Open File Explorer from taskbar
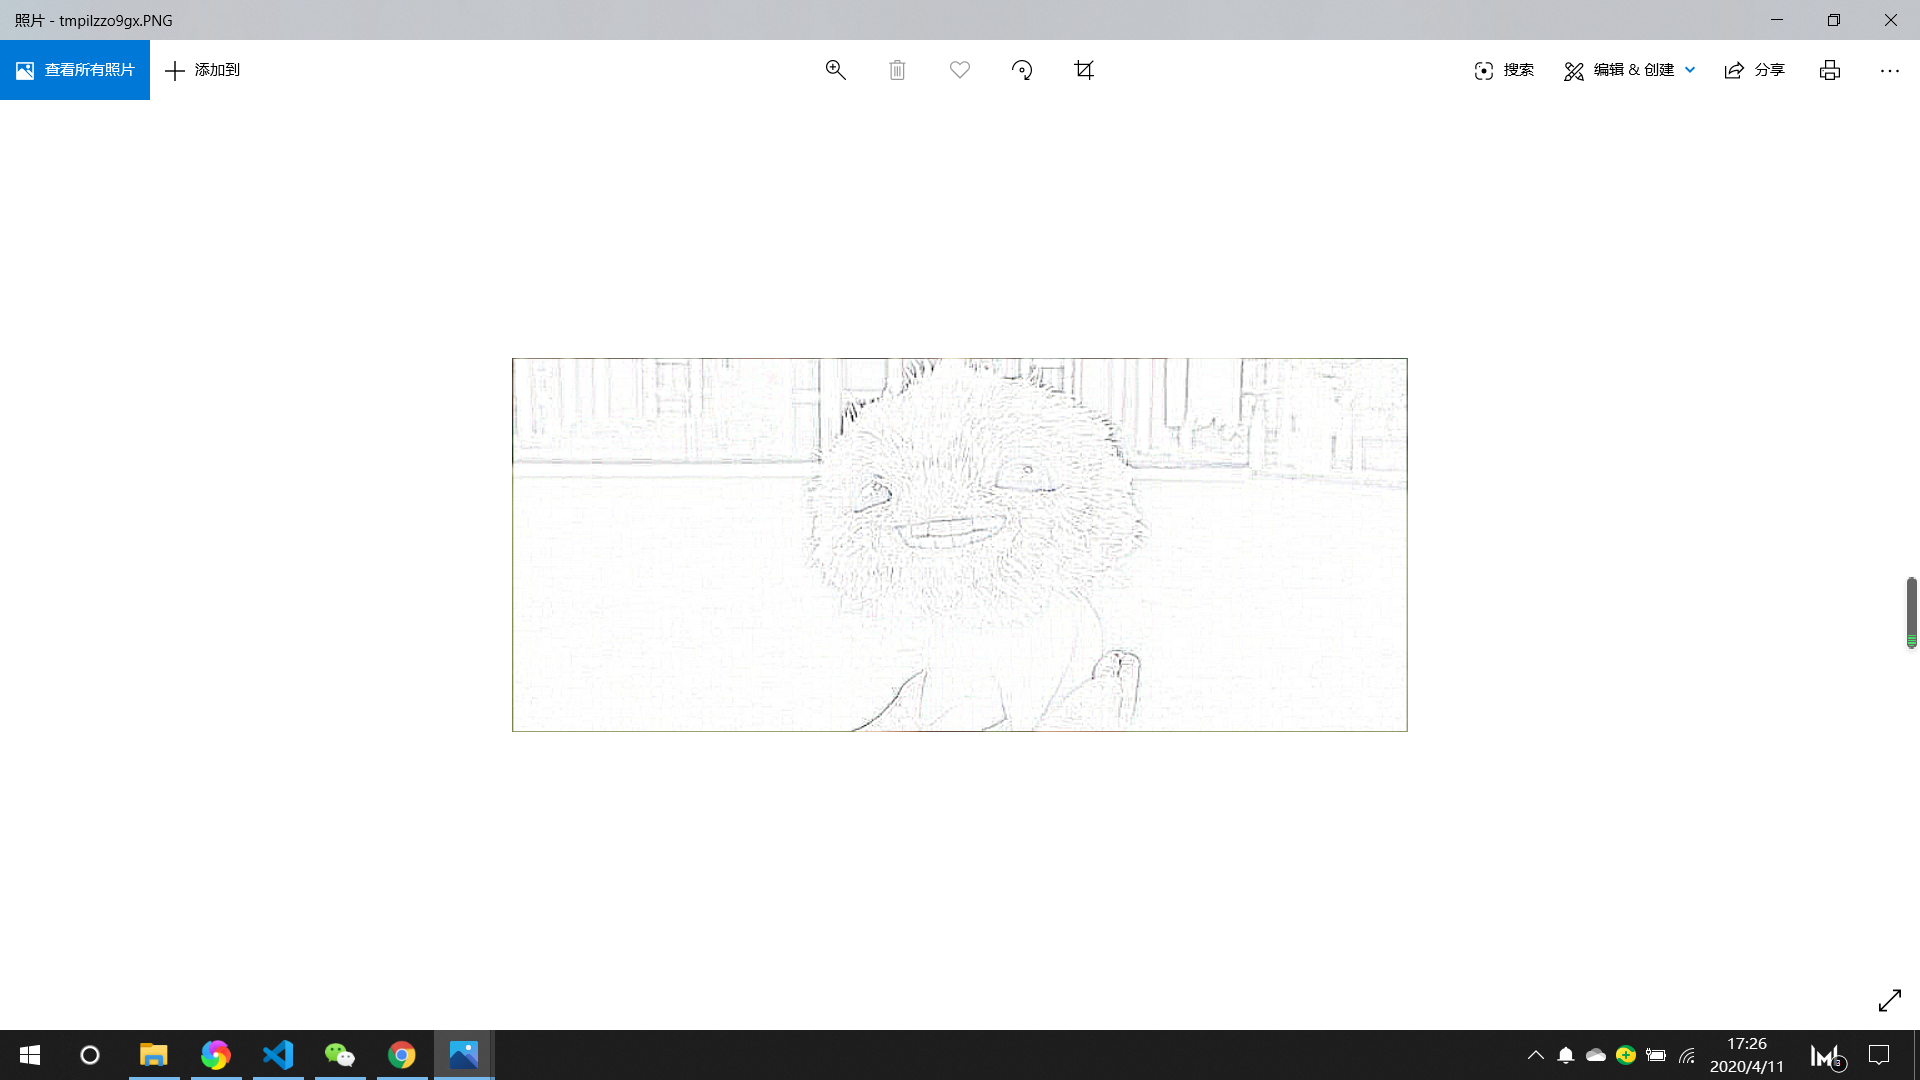The height and width of the screenshot is (1080, 1920). [x=153, y=1055]
